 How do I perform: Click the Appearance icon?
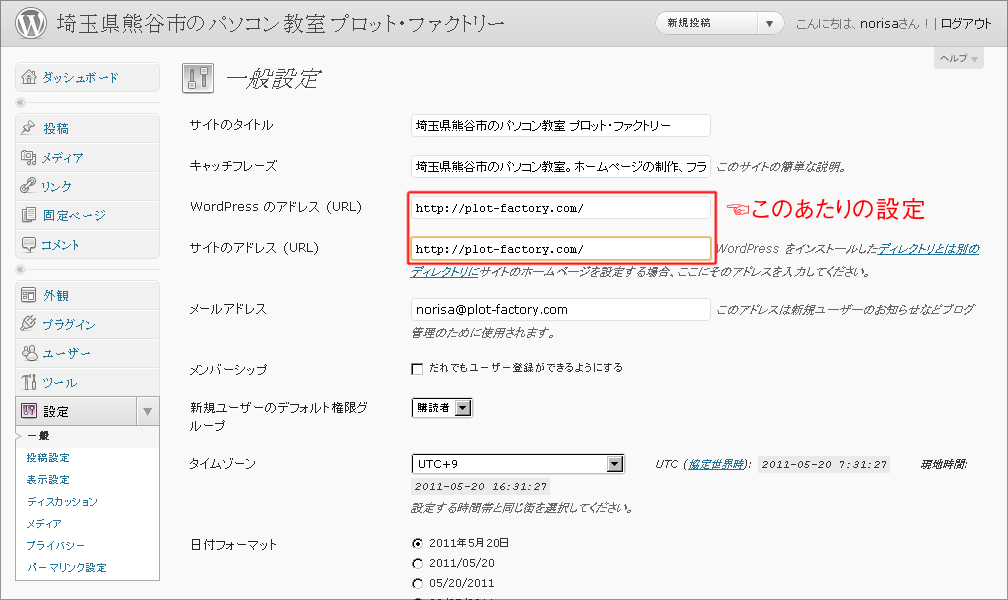pyautogui.click(x=28, y=295)
